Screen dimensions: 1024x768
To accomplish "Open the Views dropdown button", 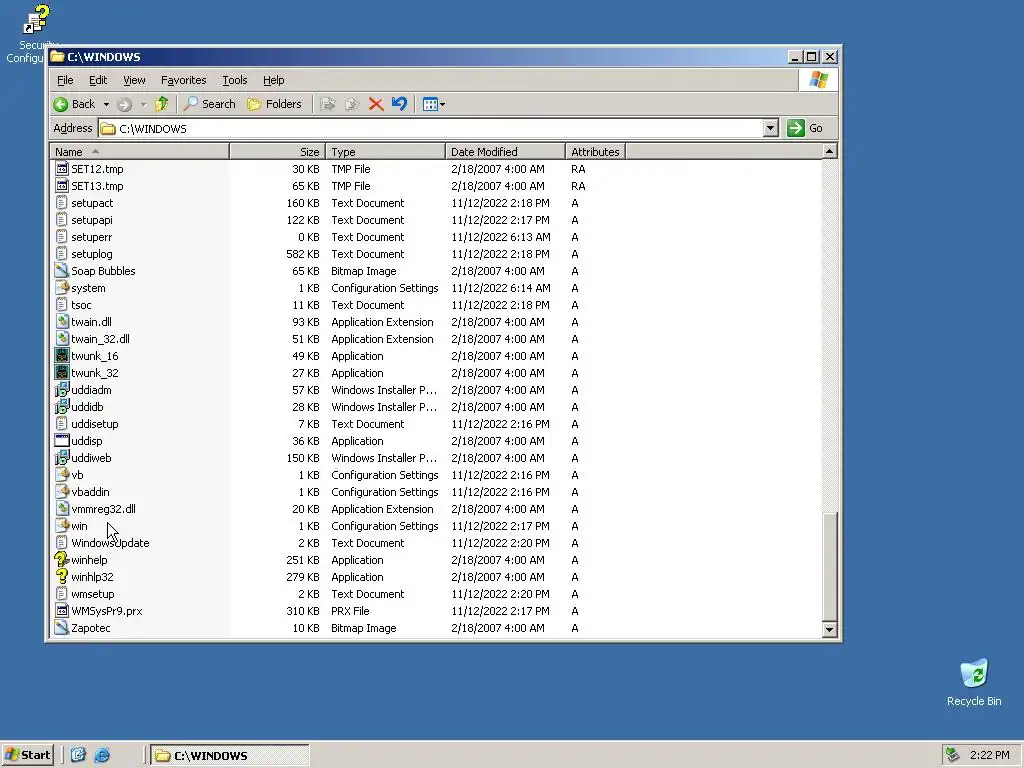I will pyautogui.click(x=434, y=104).
